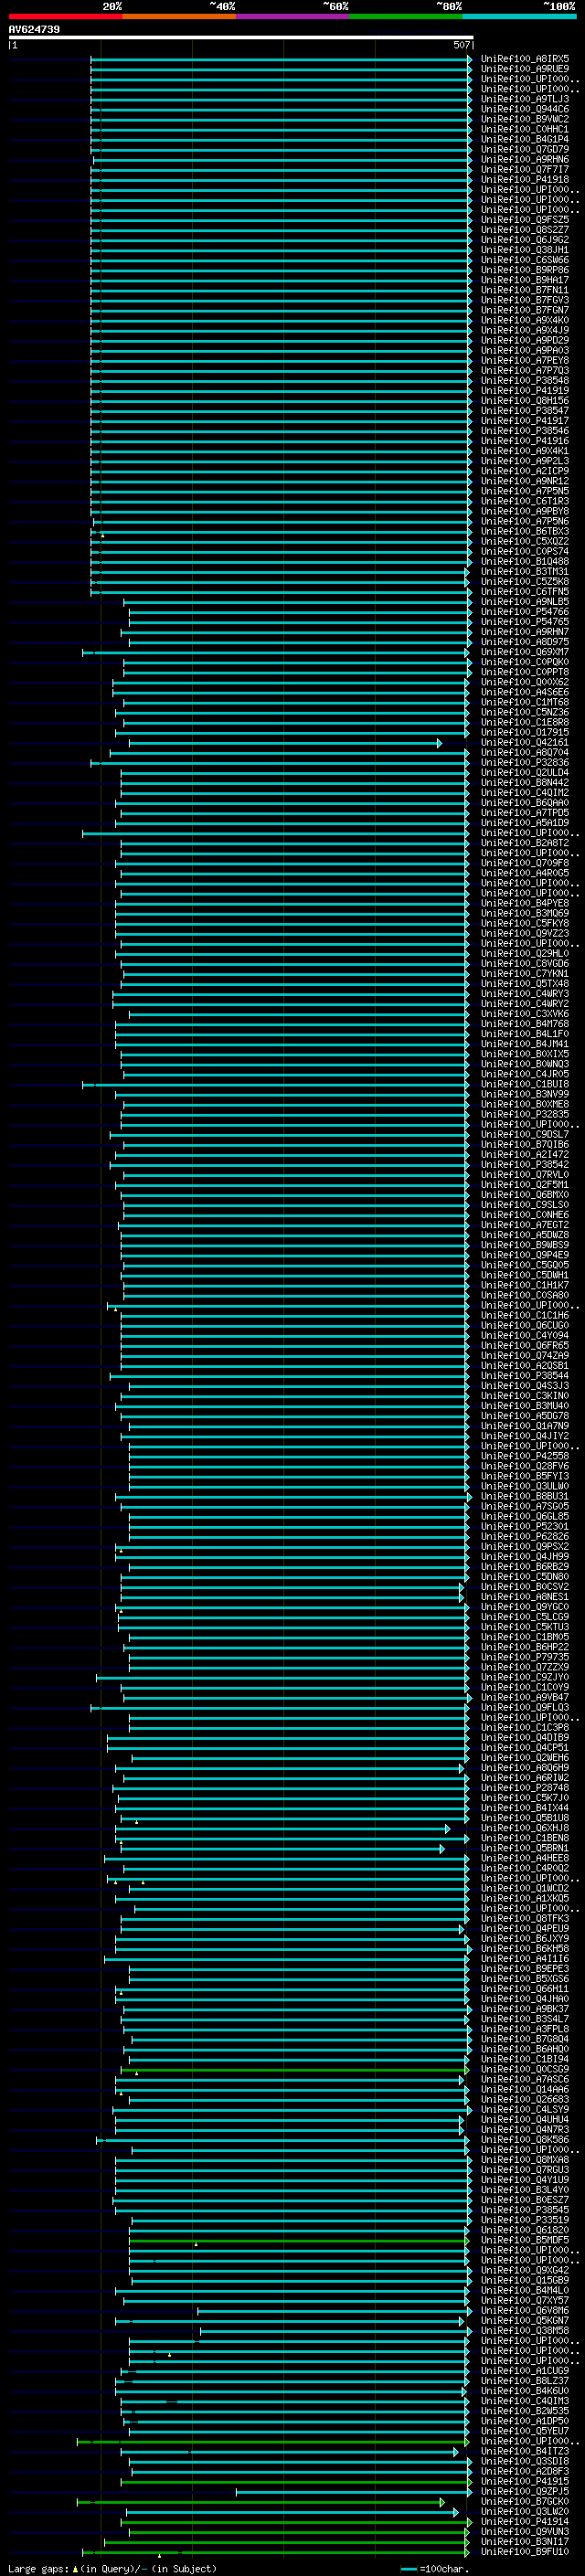Click the UniRef100_P42558 label
This screenshot has width=585, height=2576.
click(524, 1456)
